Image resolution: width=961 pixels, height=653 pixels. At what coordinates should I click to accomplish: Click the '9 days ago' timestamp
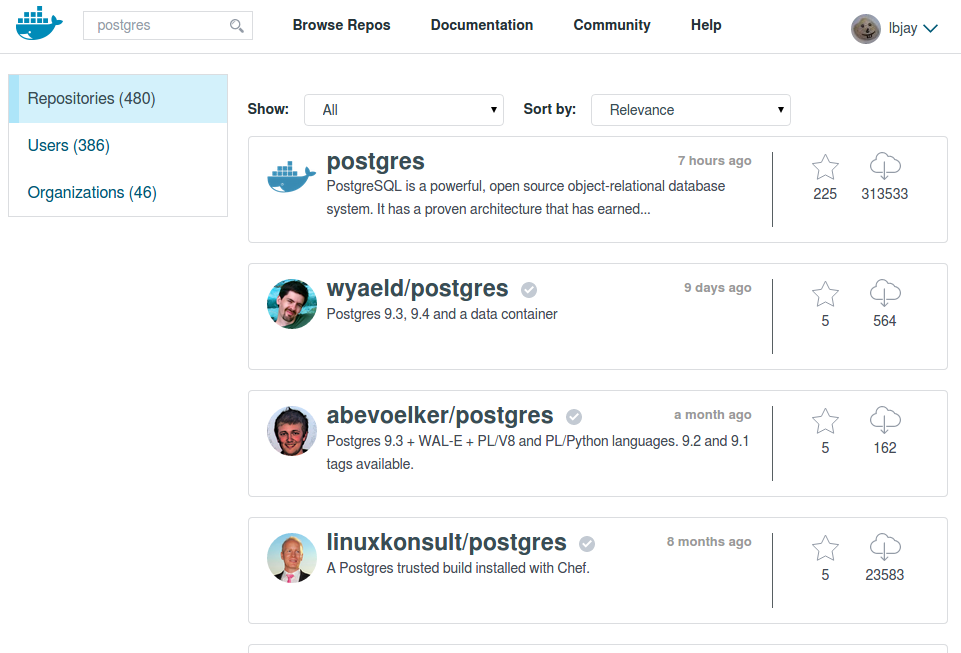click(718, 288)
